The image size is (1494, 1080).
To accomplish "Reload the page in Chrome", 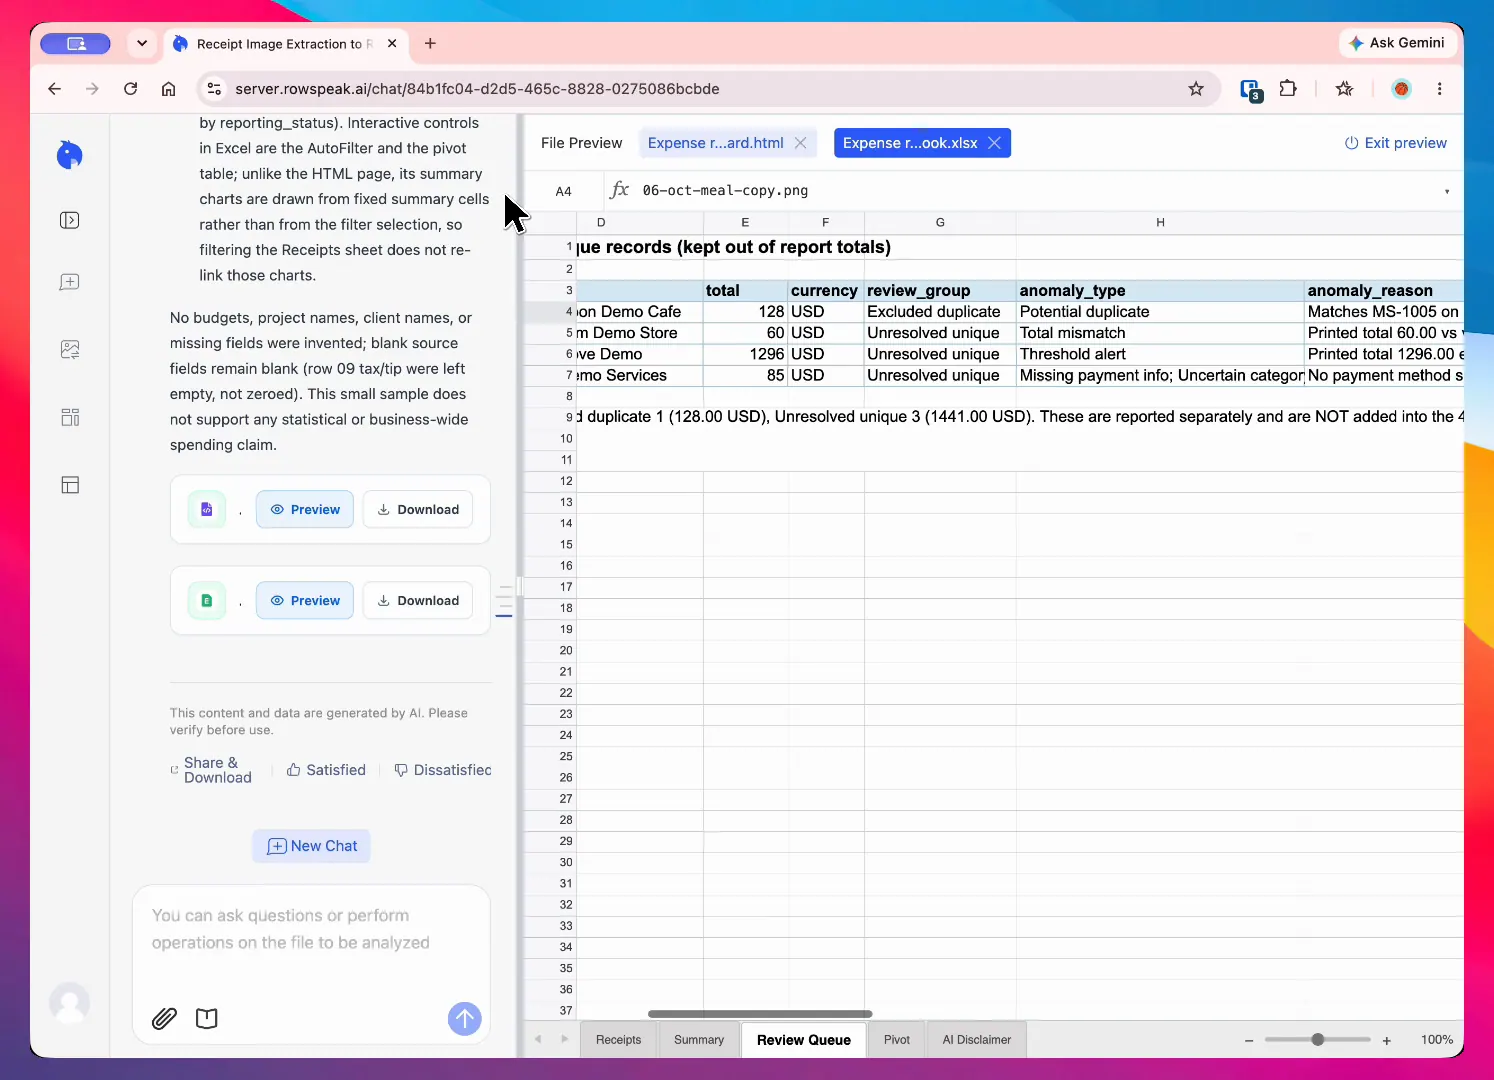I will click(x=130, y=89).
